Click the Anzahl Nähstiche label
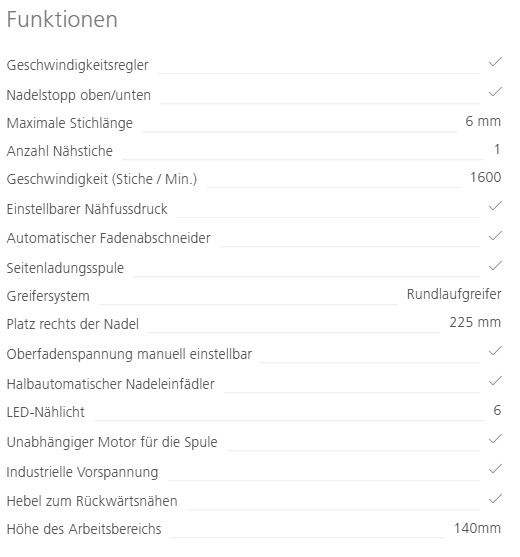This screenshot has width=520, height=557. pos(60,151)
